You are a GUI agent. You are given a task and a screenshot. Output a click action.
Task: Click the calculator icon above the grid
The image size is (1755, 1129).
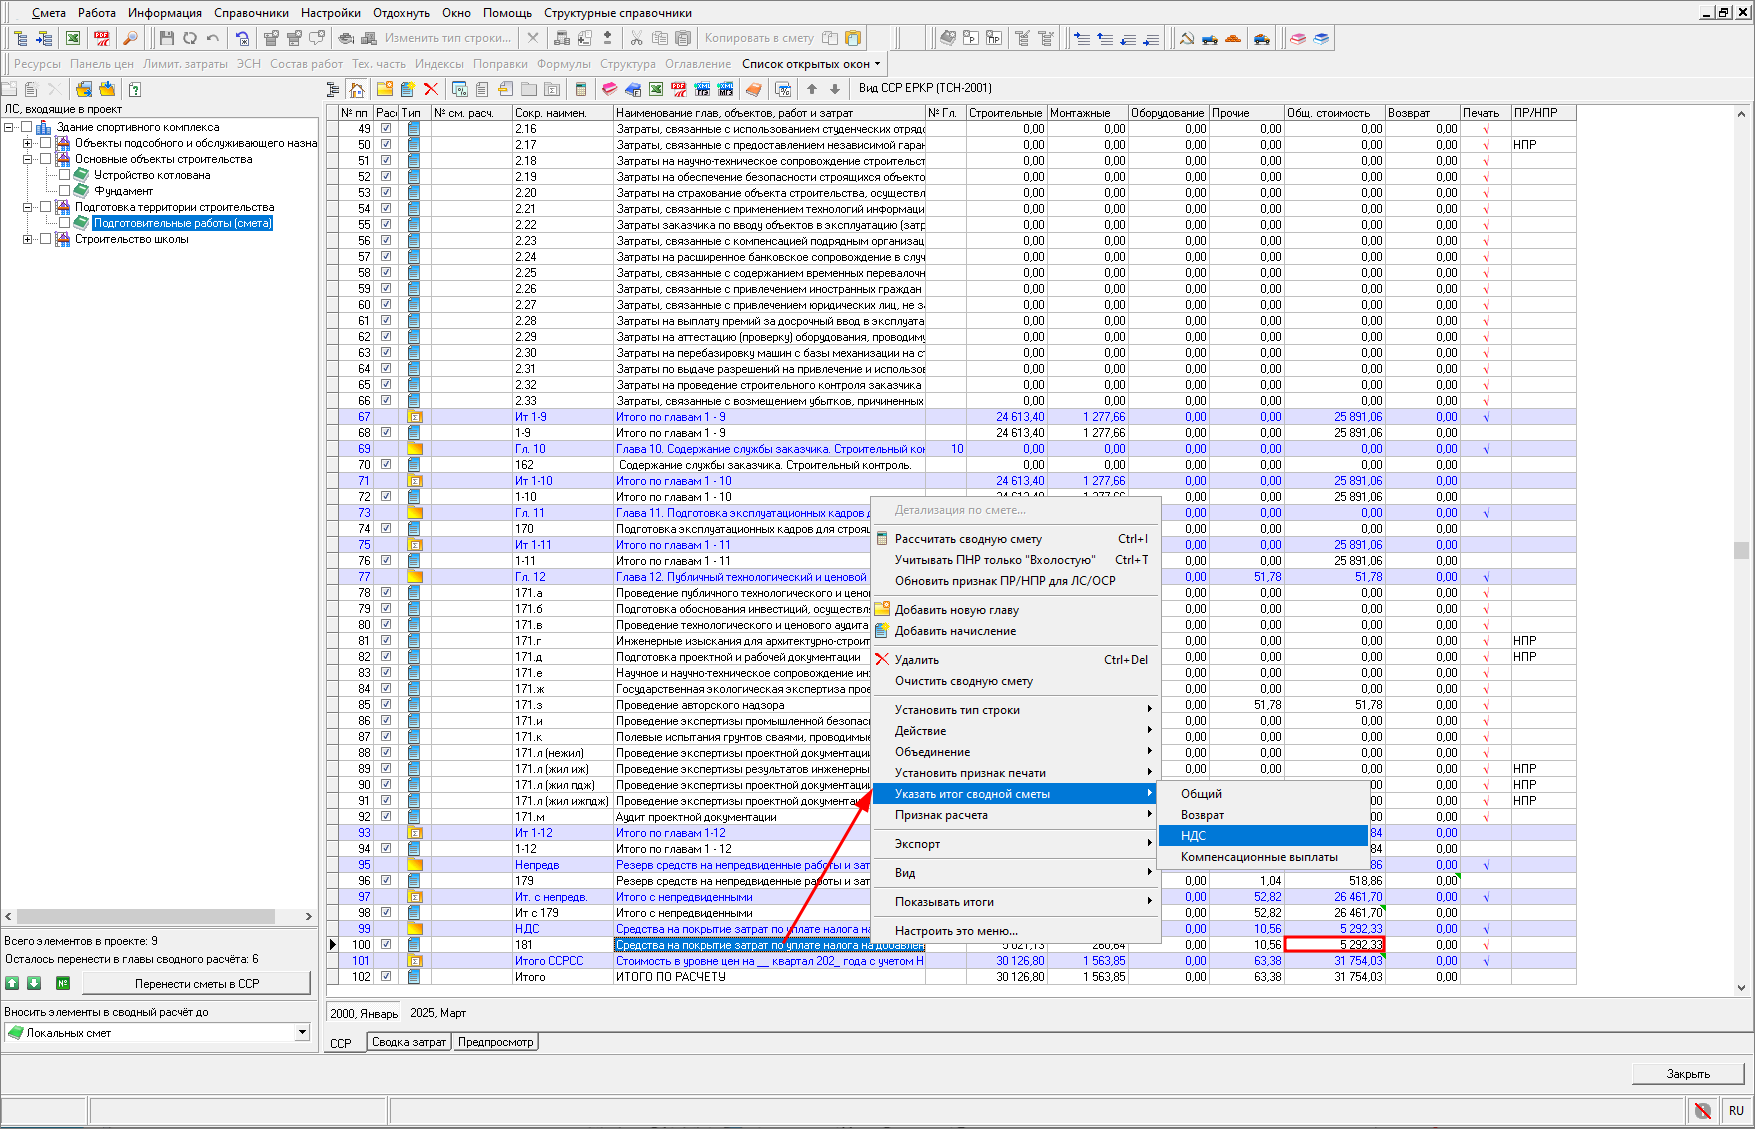coord(581,89)
